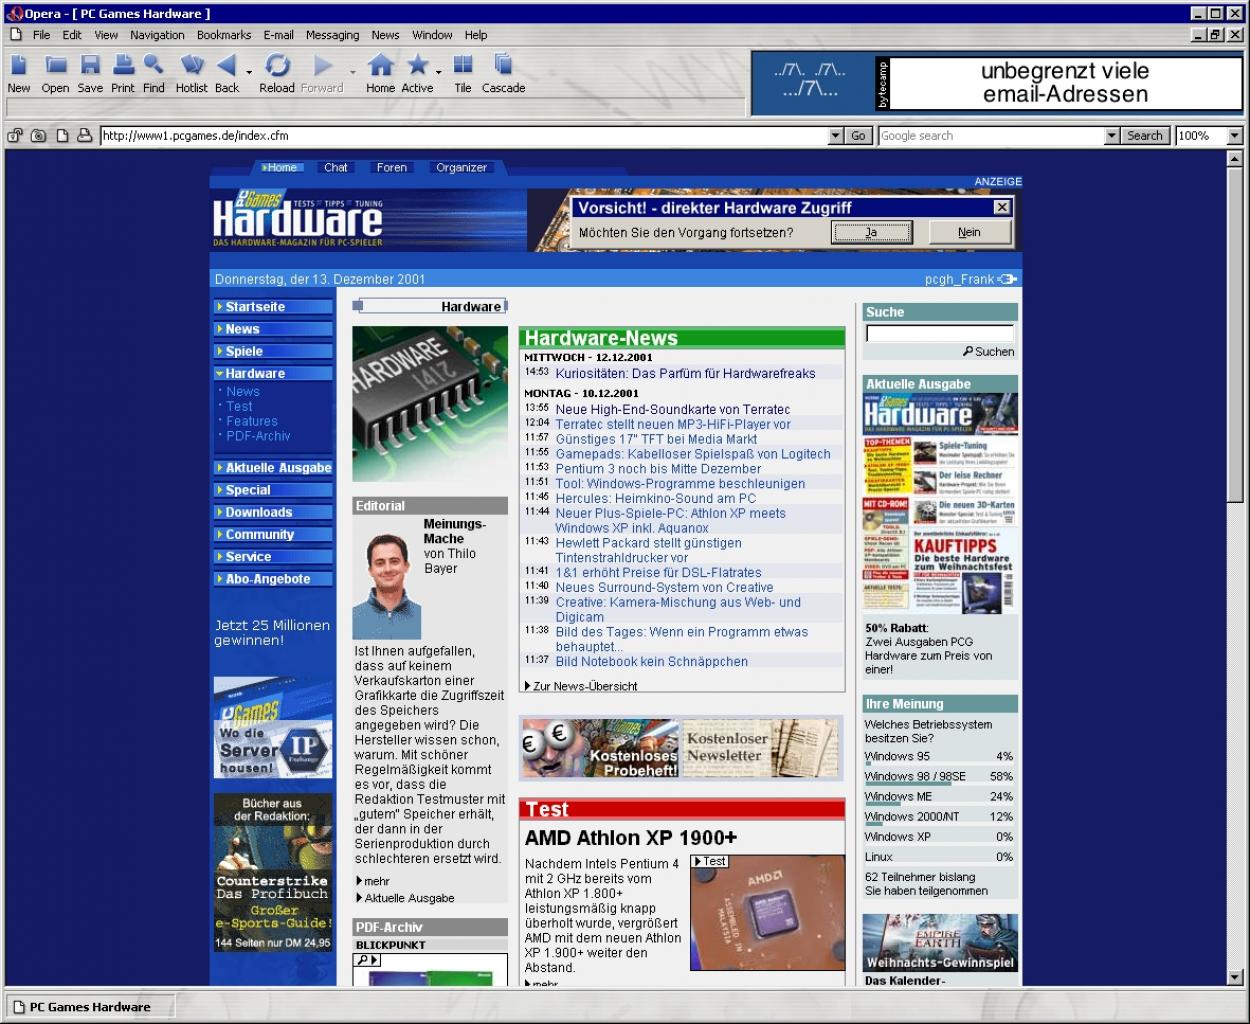Click the Community sidebar link

pyautogui.click(x=273, y=534)
